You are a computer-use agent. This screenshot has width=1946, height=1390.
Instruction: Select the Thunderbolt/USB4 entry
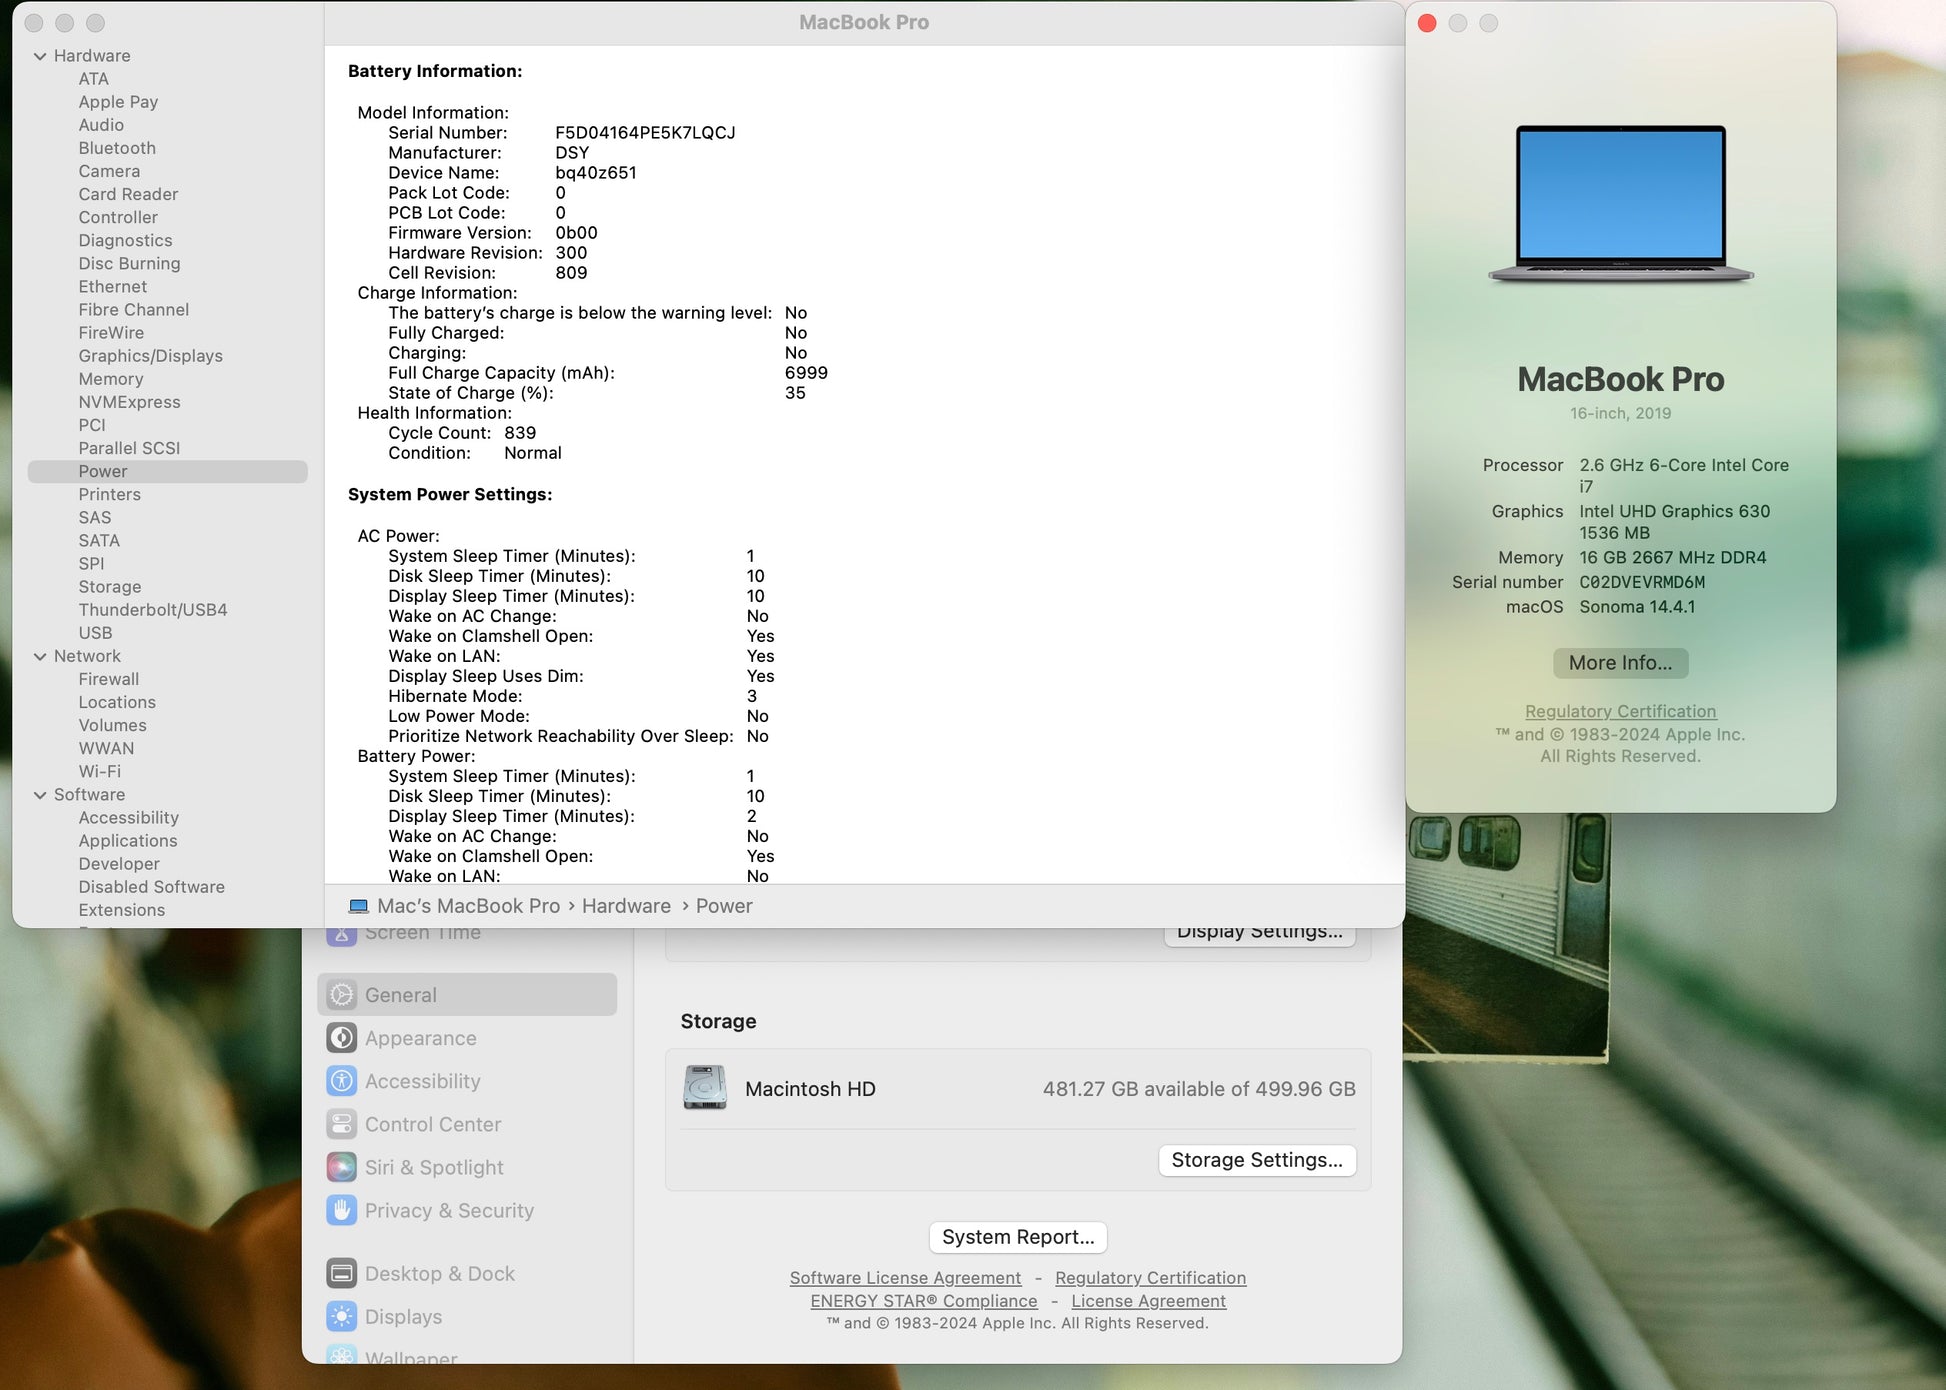pos(152,610)
